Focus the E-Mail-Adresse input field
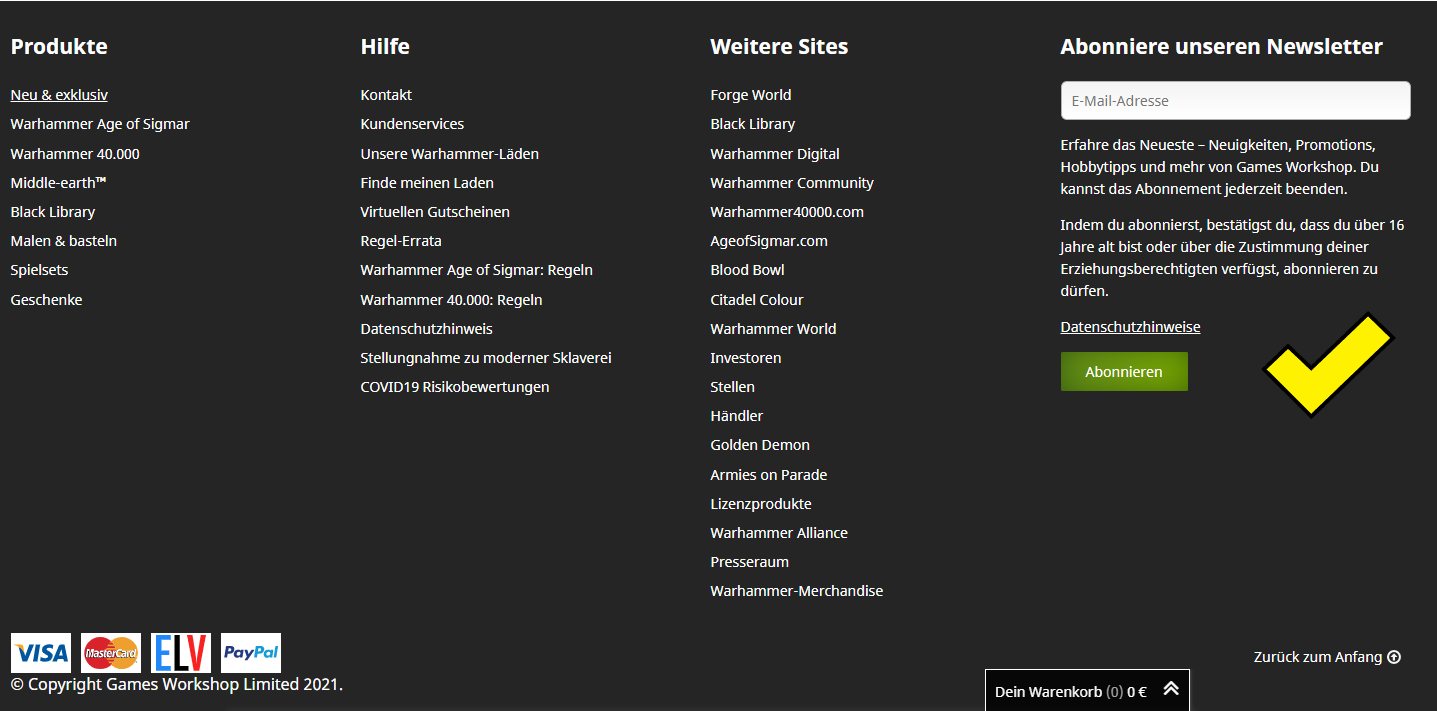The height and width of the screenshot is (711, 1437). pyautogui.click(x=1235, y=101)
